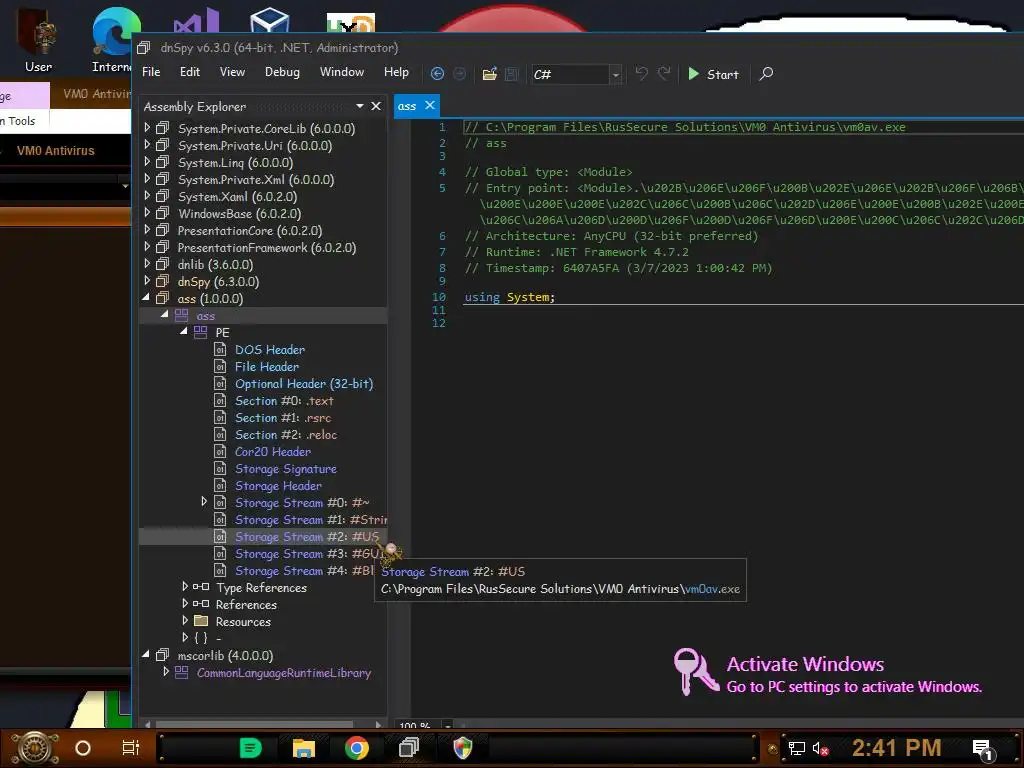Click the Redo toolbar icon
The width and height of the screenshot is (1024, 768).
(x=664, y=74)
